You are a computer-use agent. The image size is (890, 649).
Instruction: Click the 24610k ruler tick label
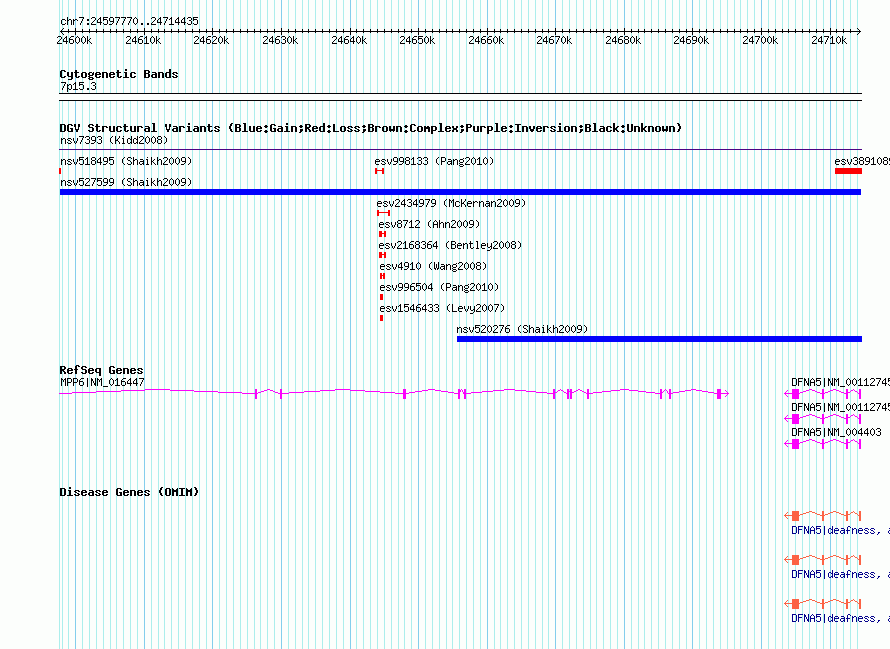(143, 40)
